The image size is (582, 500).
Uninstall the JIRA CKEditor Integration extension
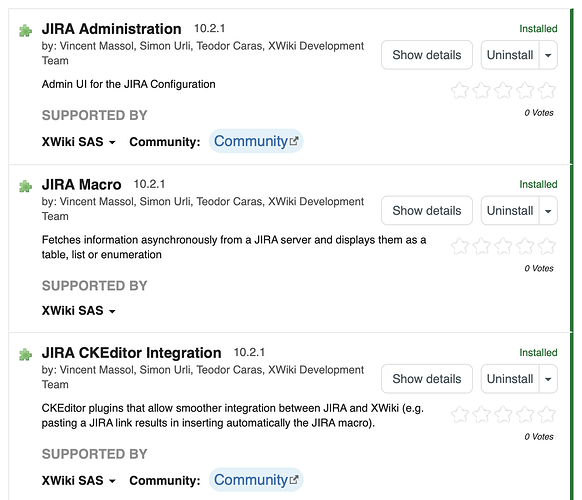(x=510, y=379)
